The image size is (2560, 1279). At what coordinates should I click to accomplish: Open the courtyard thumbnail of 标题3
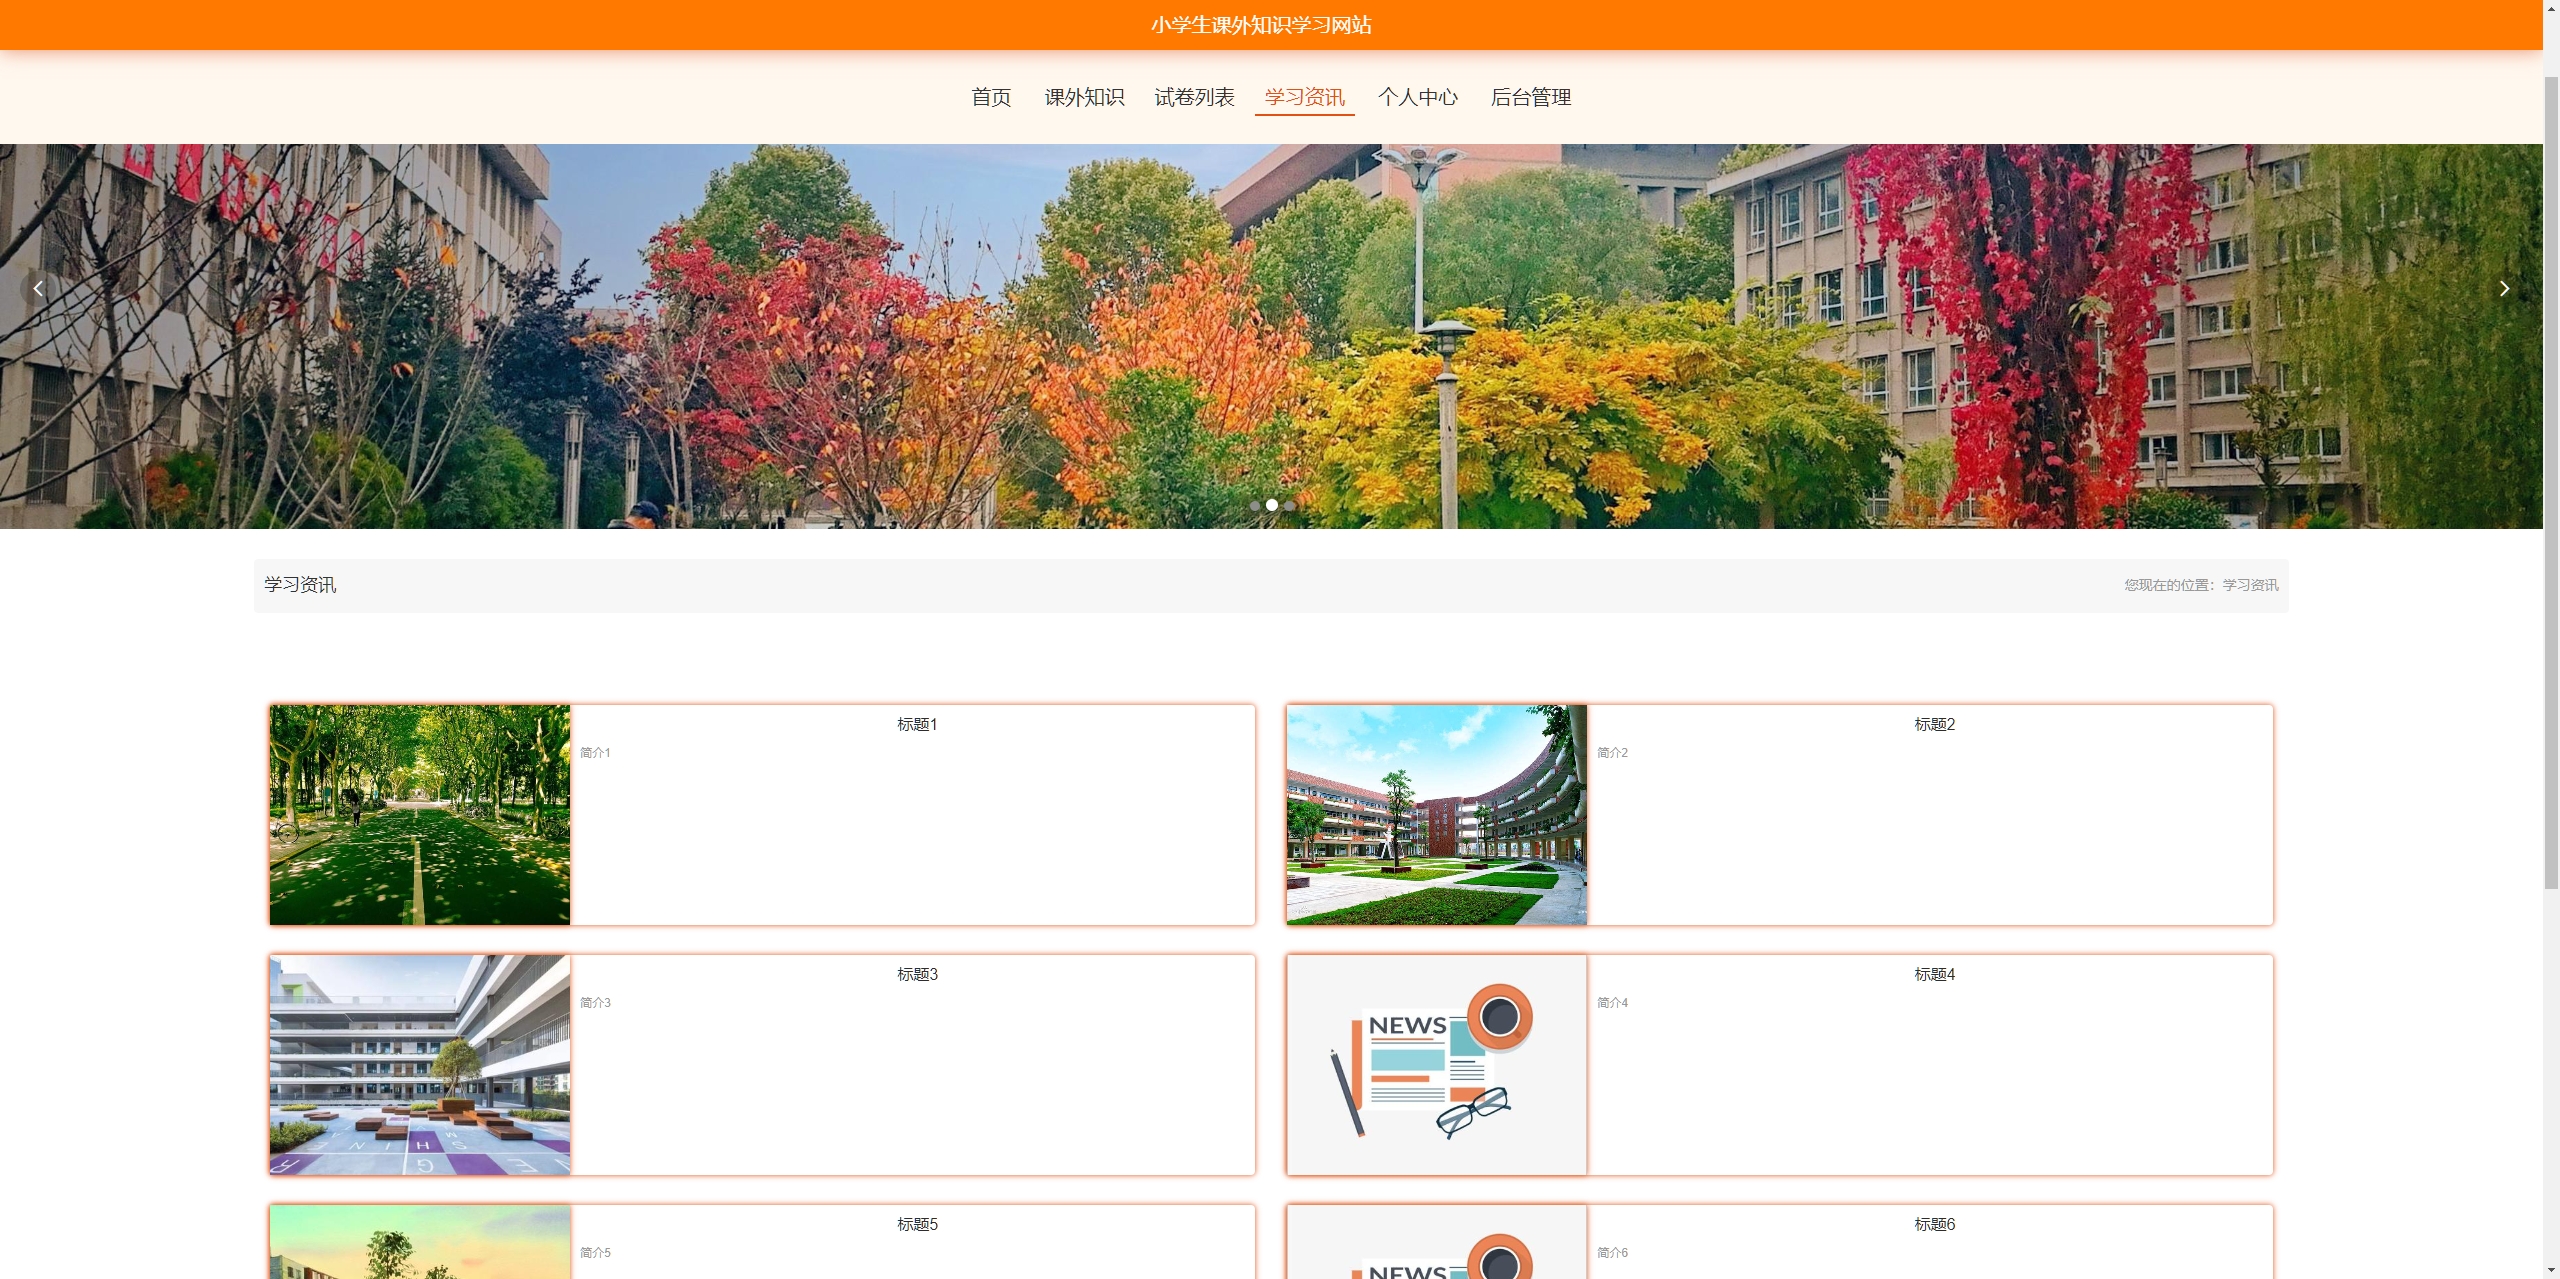pos(420,1065)
